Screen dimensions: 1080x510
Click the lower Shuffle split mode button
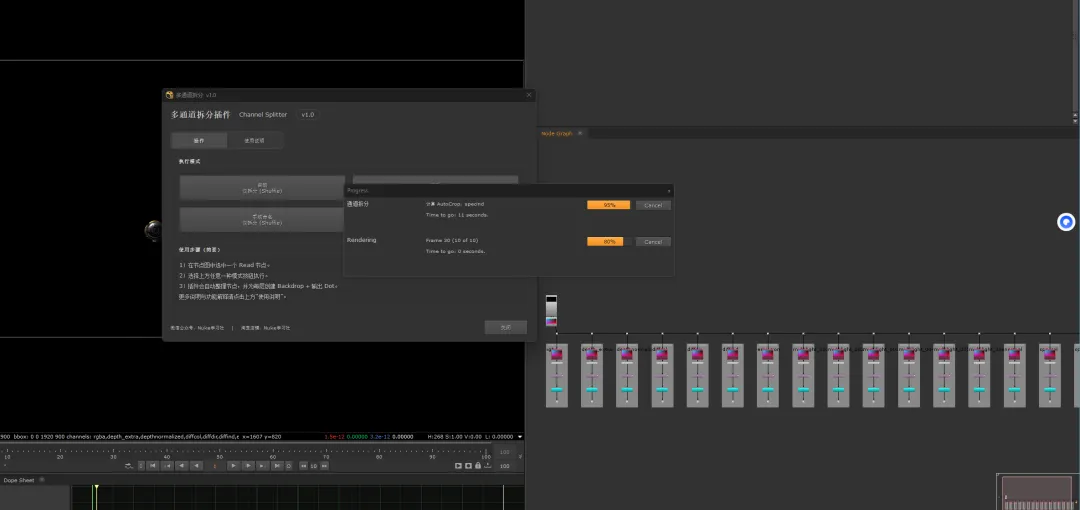pos(262,219)
